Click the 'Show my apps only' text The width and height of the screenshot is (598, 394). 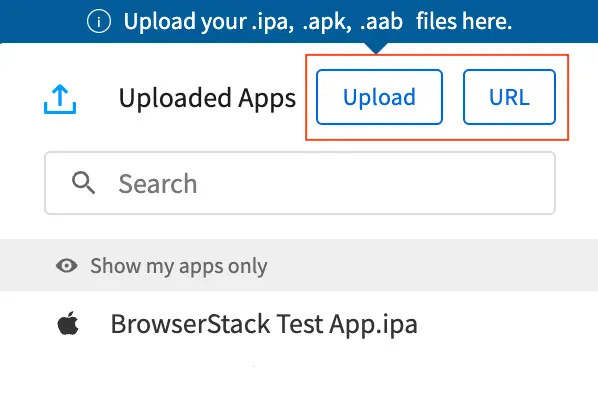(178, 266)
